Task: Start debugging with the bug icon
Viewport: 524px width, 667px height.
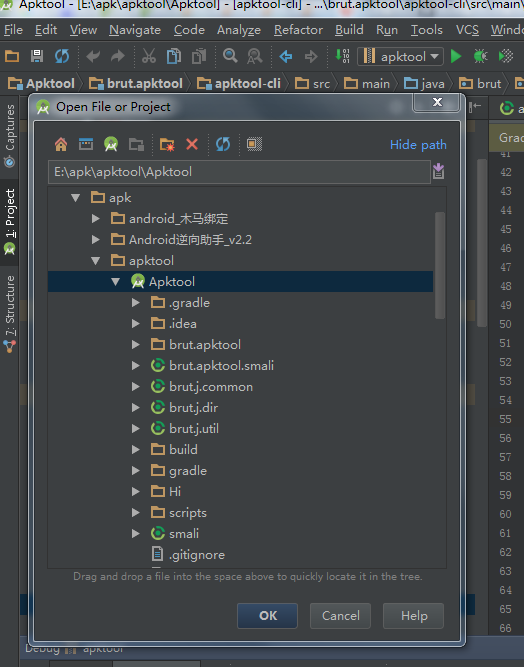Action: tap(481, 56)
